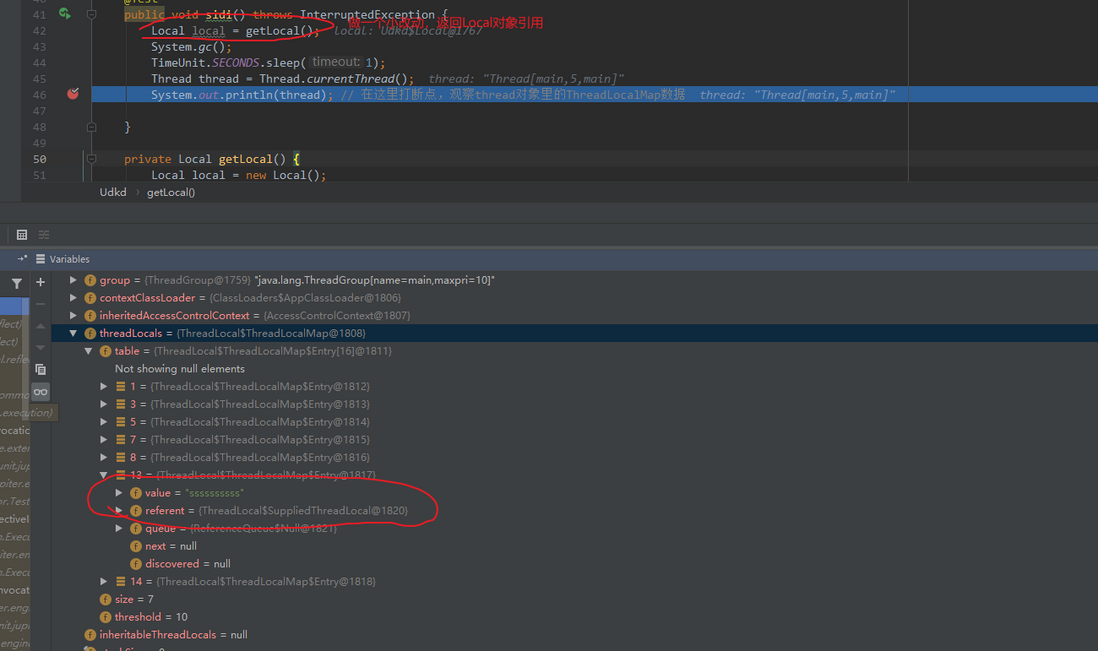Expand table entry 1 node

104,386
